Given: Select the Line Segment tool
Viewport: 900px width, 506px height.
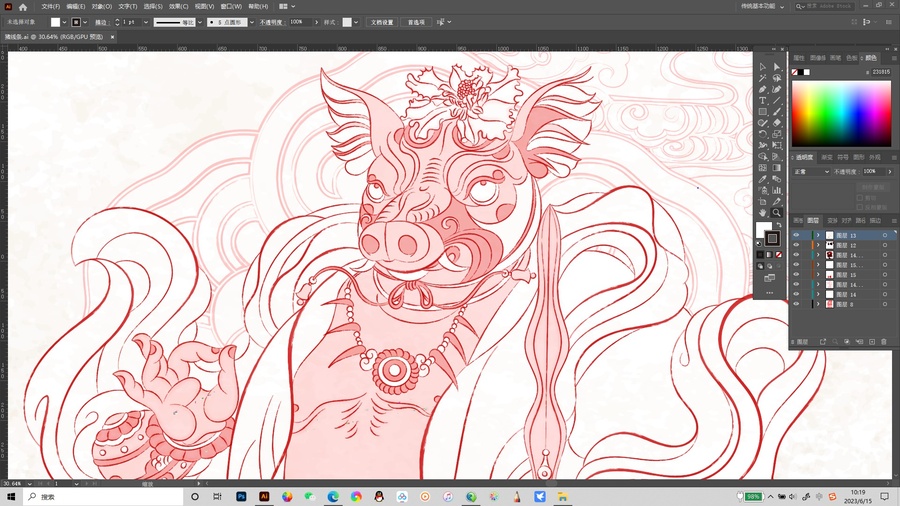Looking at the screenshot, I should point(777,100).
